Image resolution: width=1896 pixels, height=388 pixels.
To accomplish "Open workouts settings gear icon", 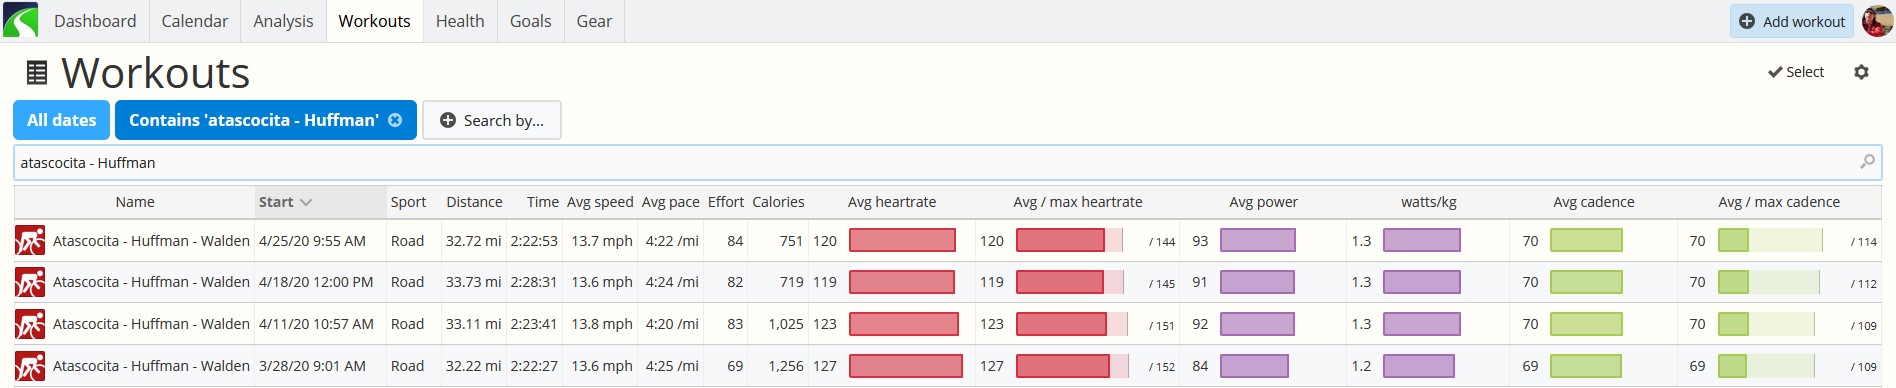I will coord(1861,72).
